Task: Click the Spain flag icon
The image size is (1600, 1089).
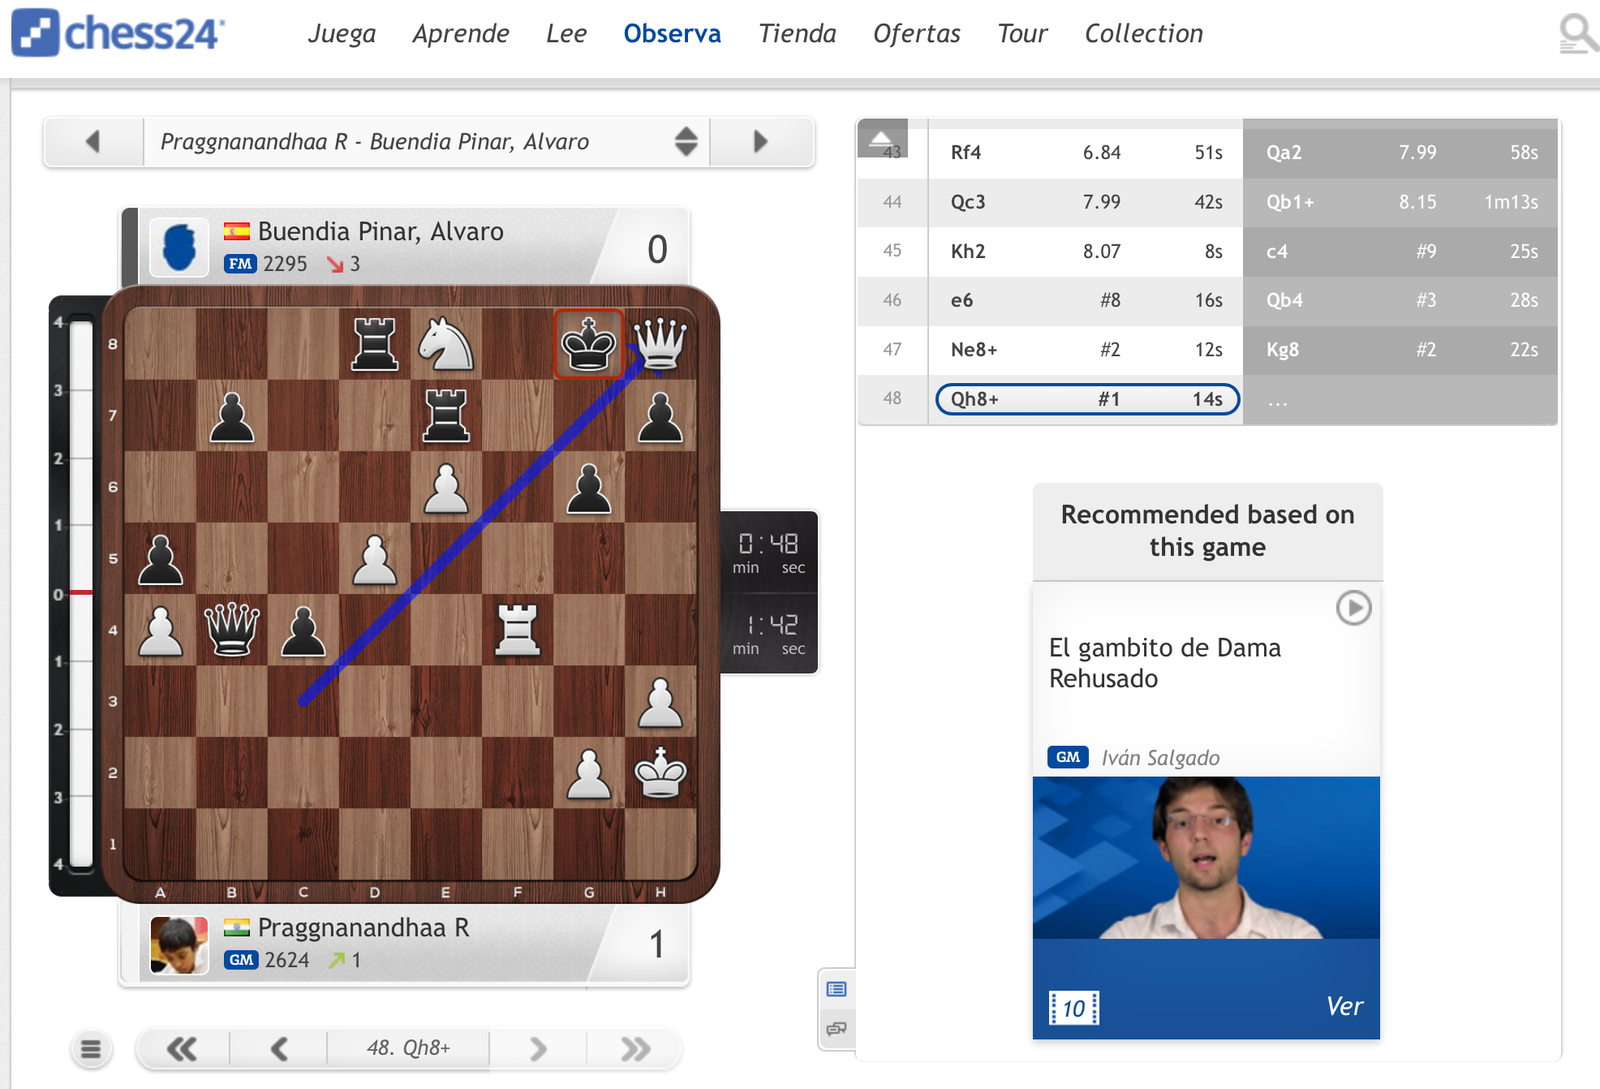Action: point(237,232)
